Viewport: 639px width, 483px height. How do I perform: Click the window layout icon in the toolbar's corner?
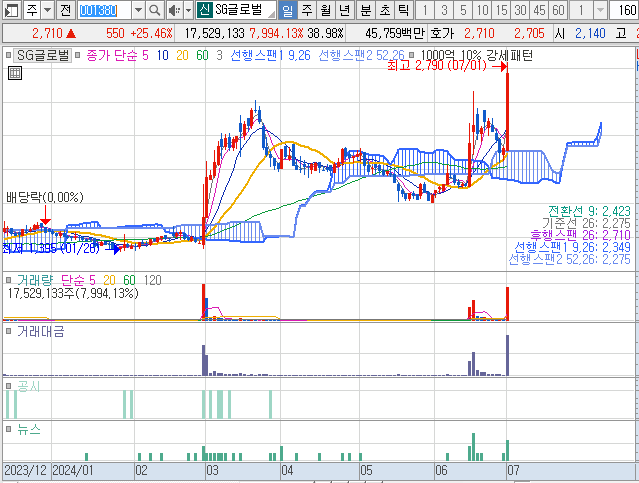click(11, 10)
